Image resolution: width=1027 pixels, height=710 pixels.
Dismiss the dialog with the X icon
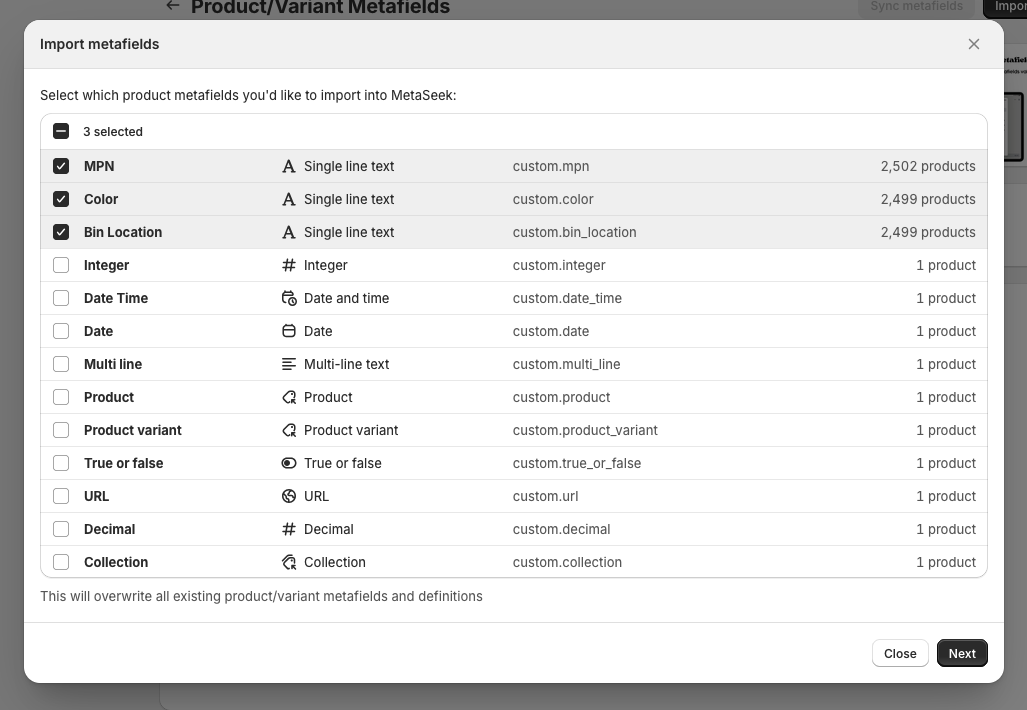click(x=973, y=44)
